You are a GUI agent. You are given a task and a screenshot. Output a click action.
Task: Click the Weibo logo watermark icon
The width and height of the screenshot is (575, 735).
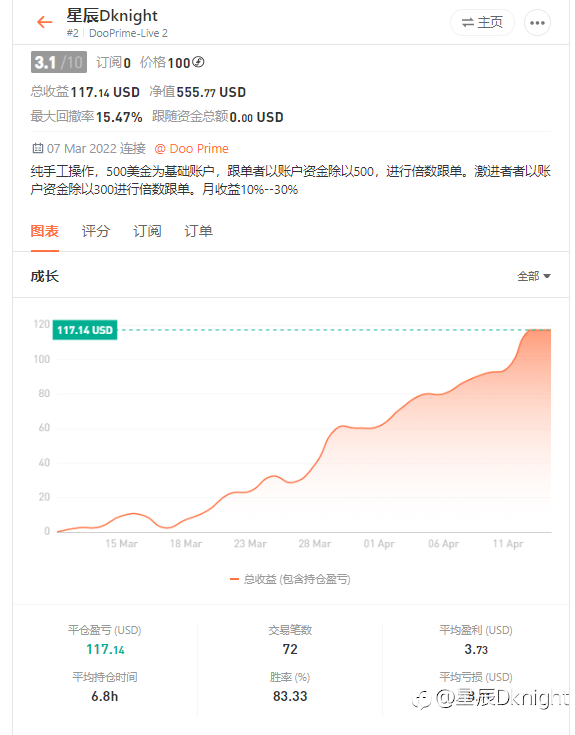pyautogui.click(x=421, y=699)
